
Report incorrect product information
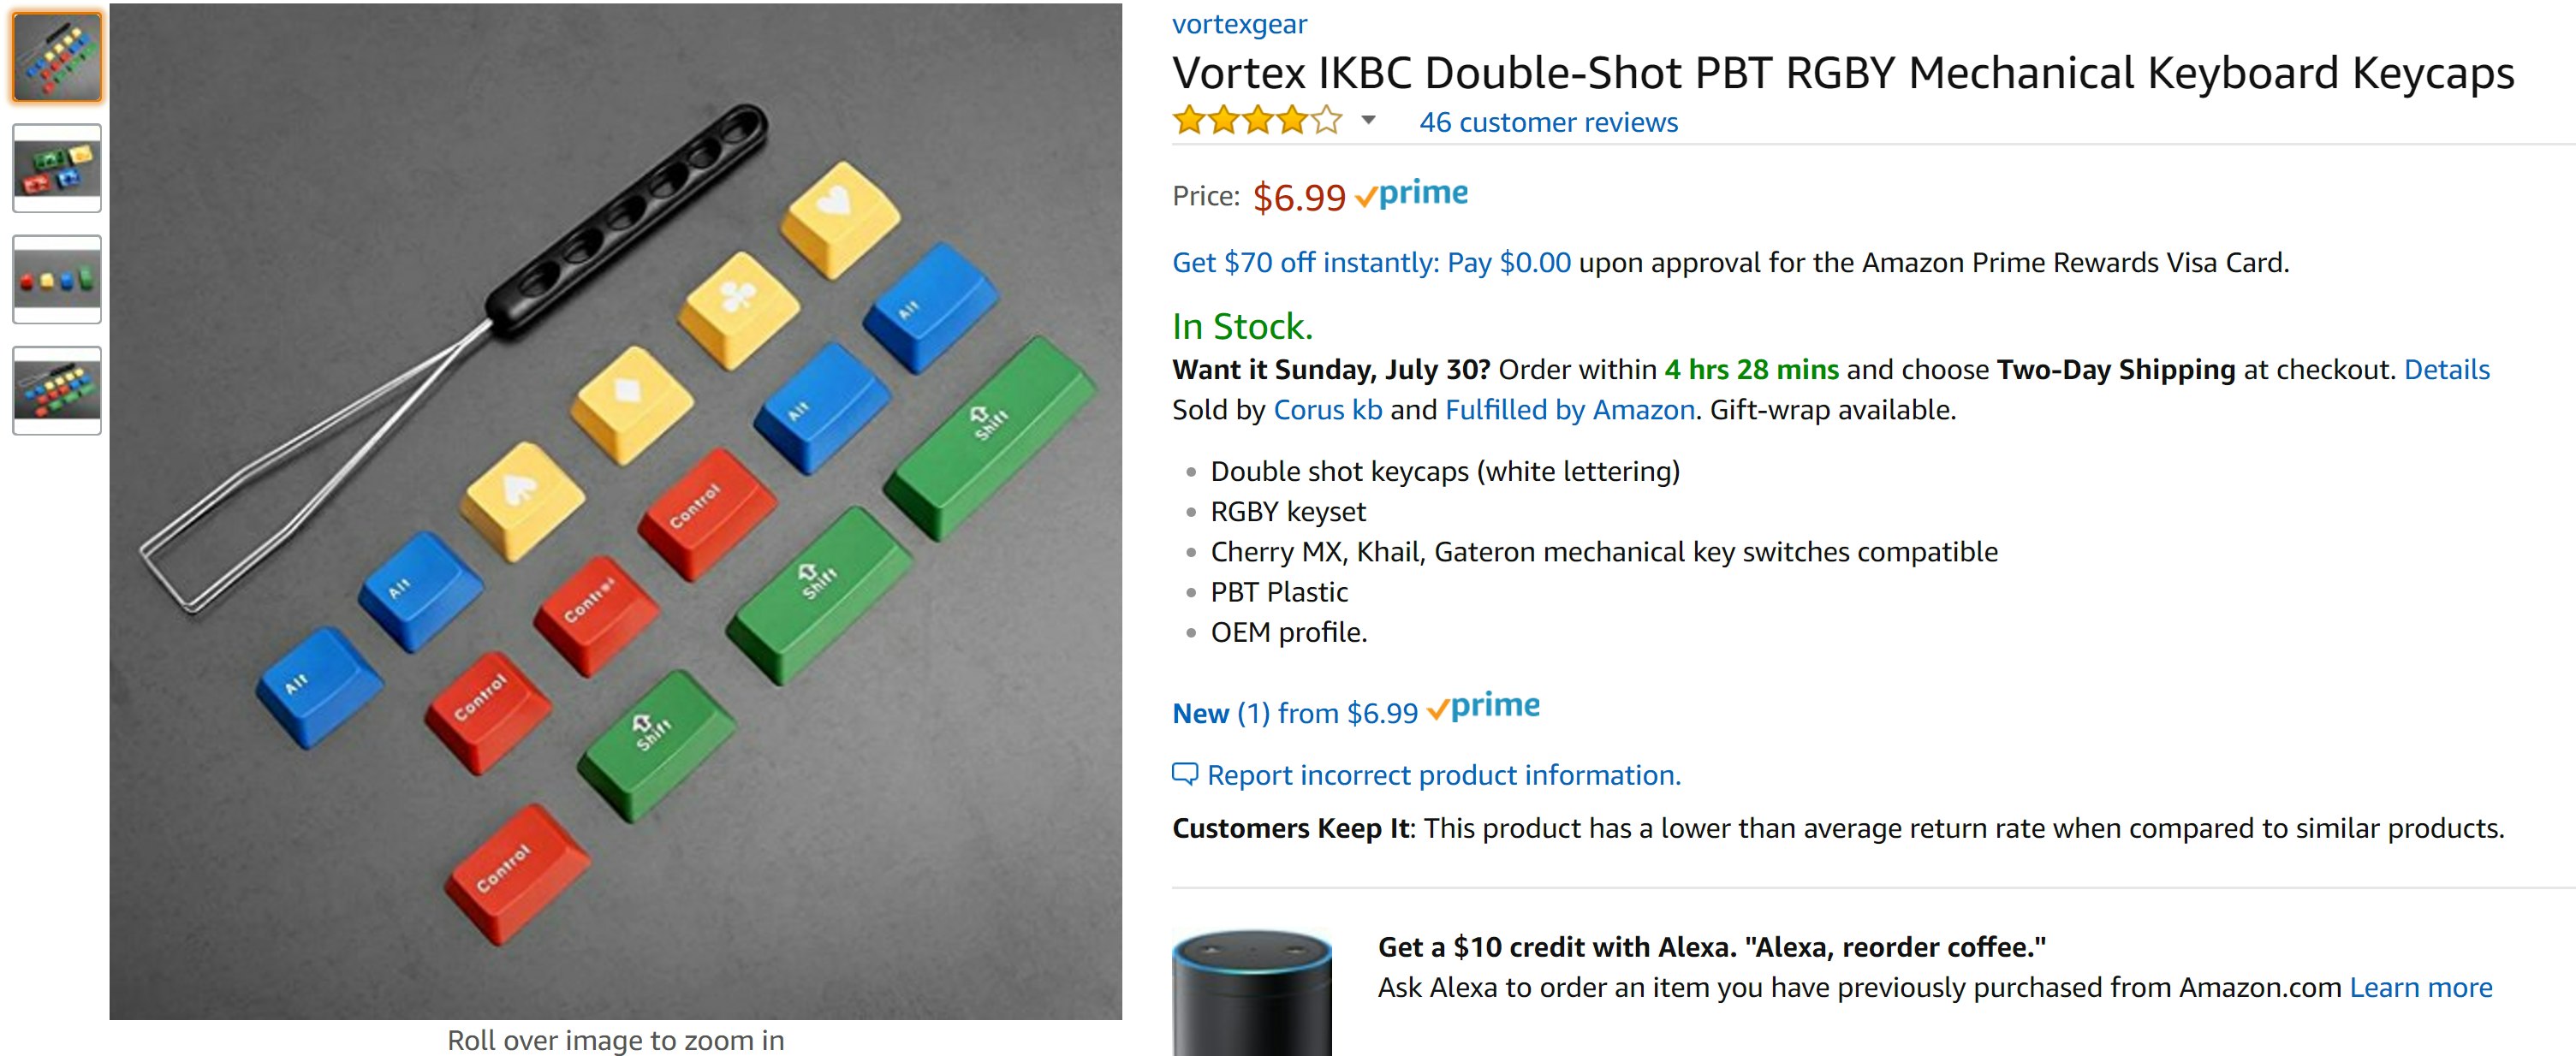[1443, 775]
